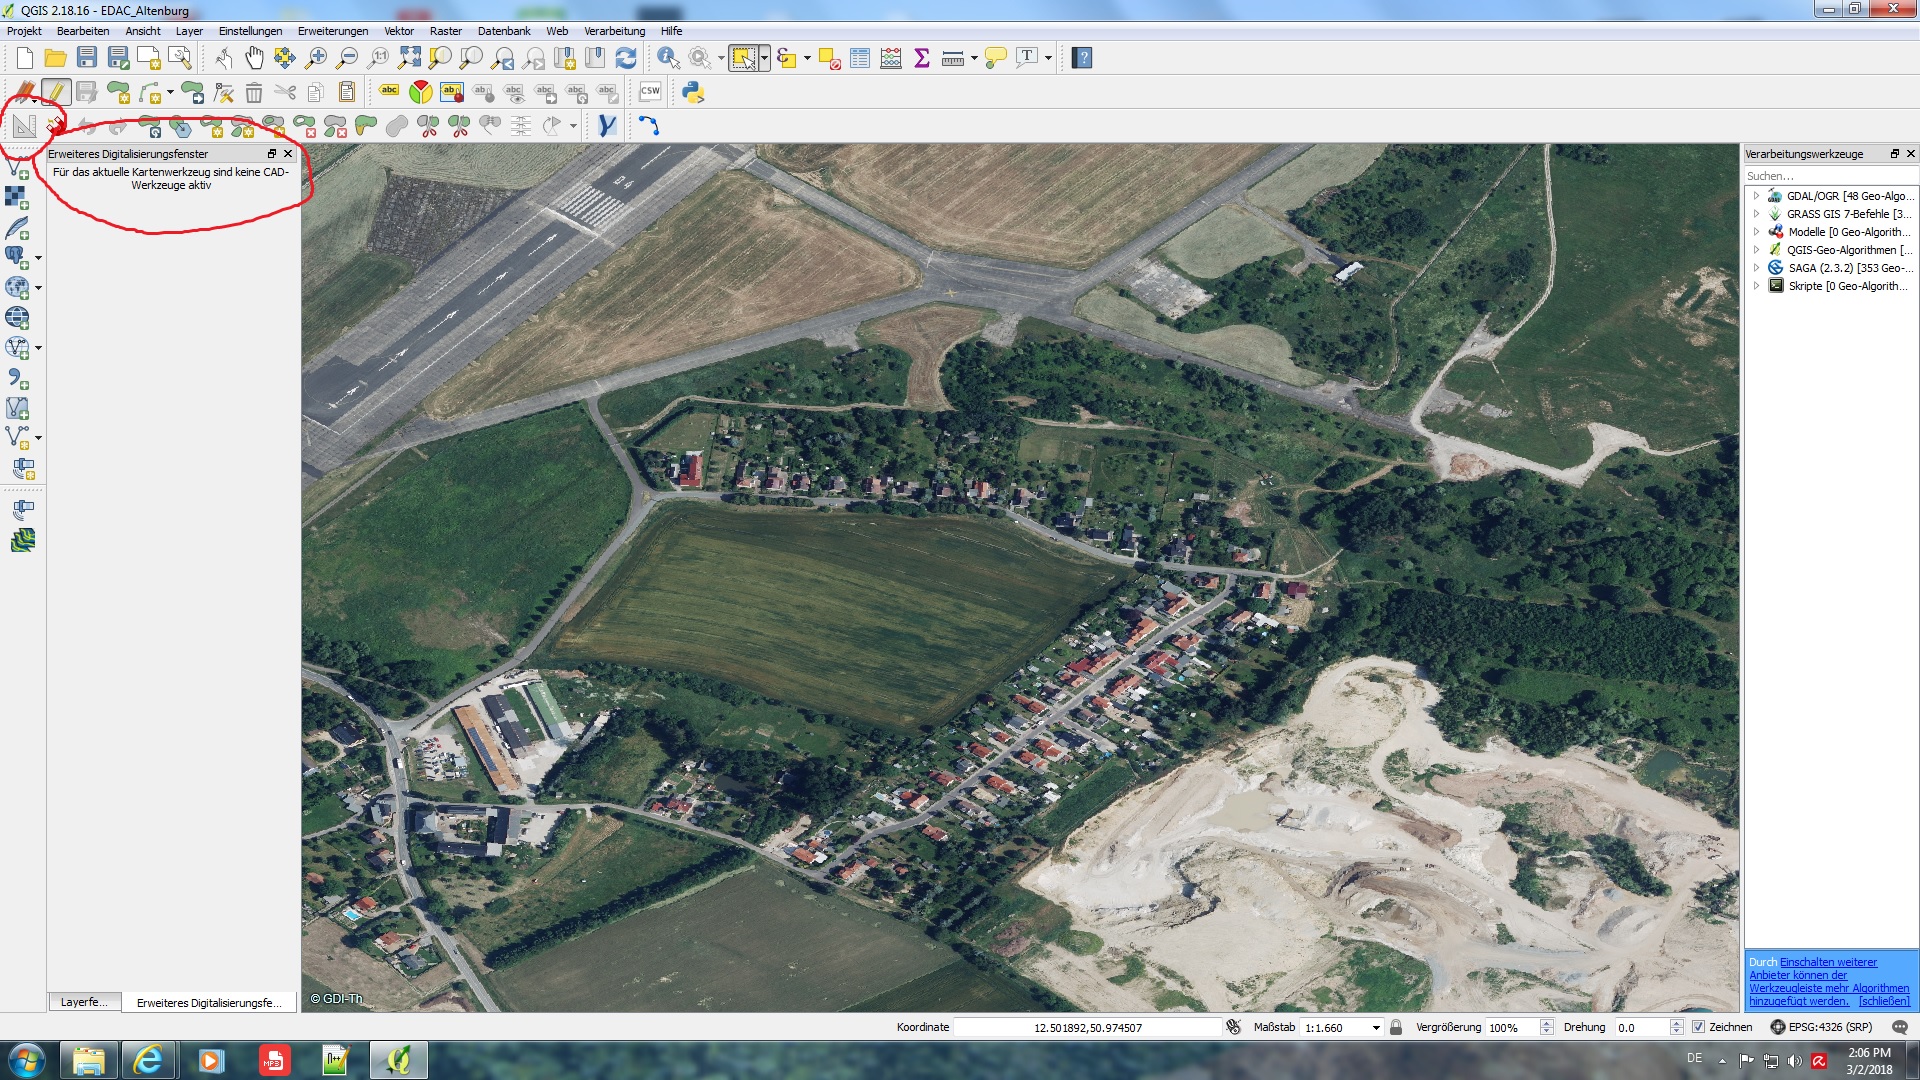Click the delete selected trash icon
Image resolution: width=1920 pixels, height=1080 pixels.
pos(254,93)
